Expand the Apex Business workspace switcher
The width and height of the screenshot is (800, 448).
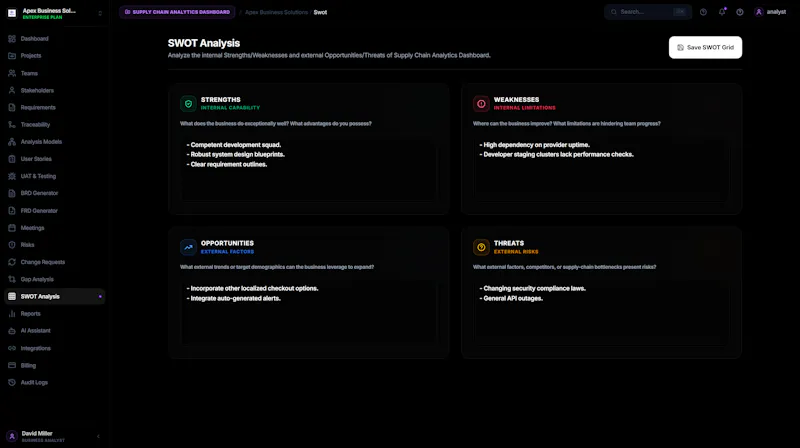coord(100,13)
